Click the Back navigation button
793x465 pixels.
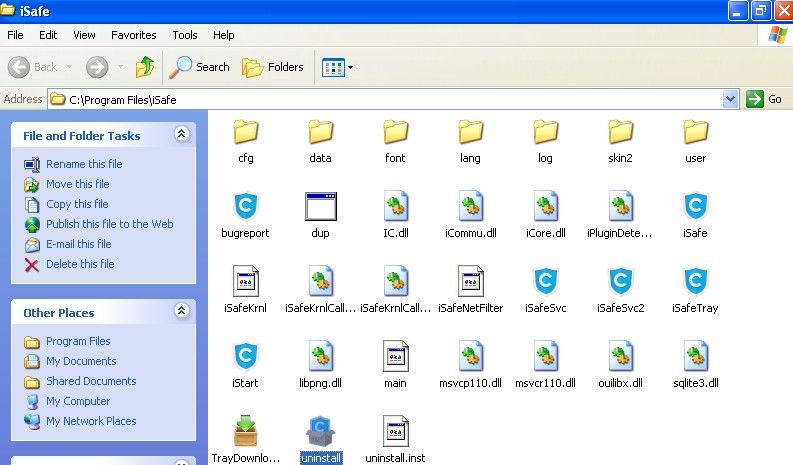[x=33, y=67]
